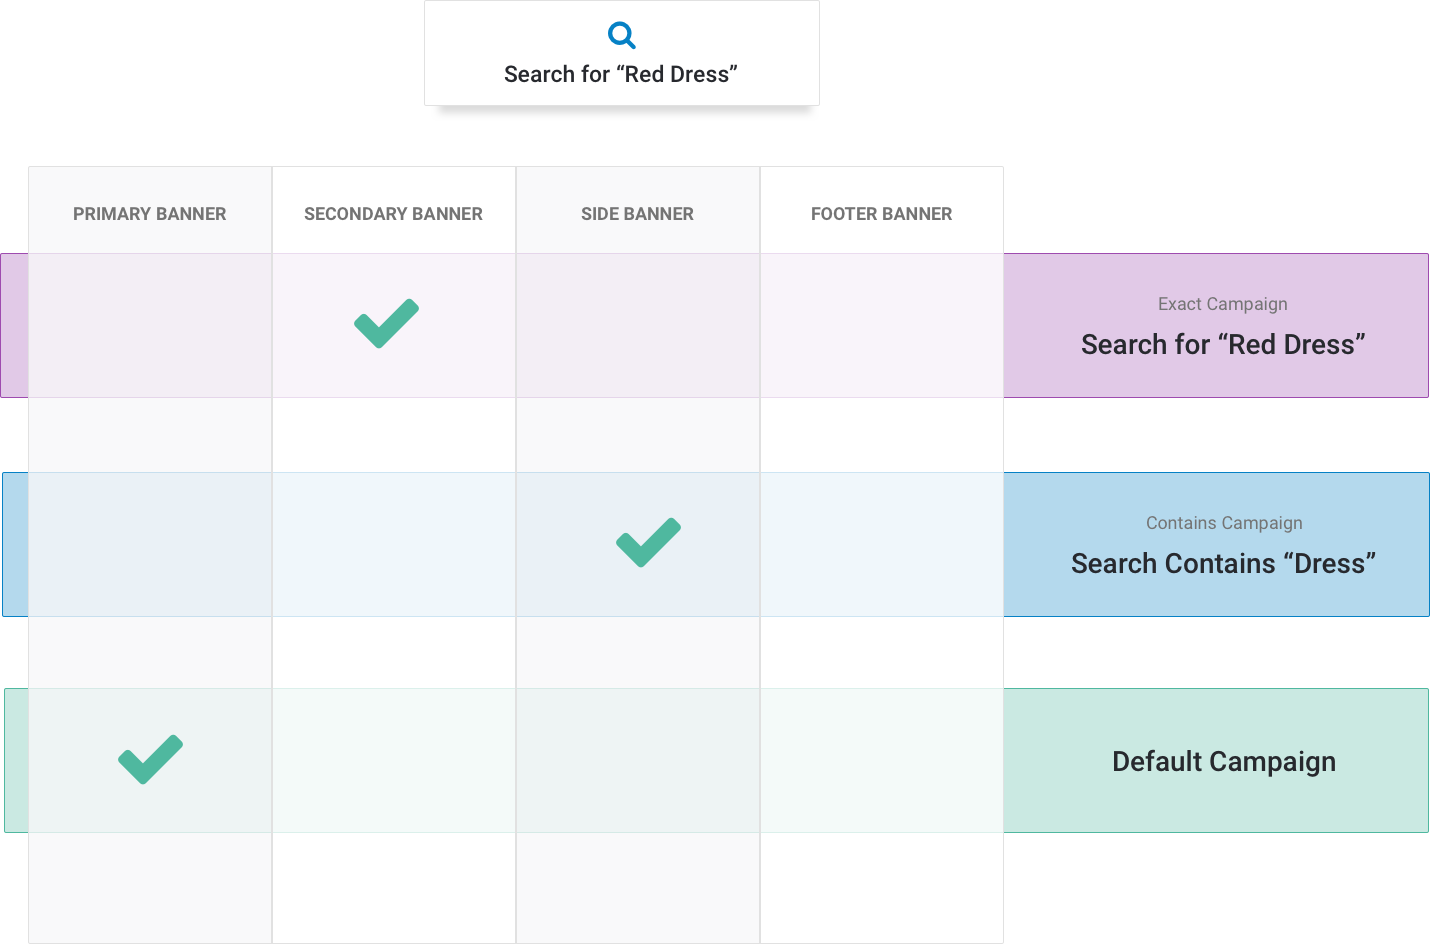
Task: Click empty Footer Banner cell in Exact Campaign row
Action: click(x=881, y=326)
